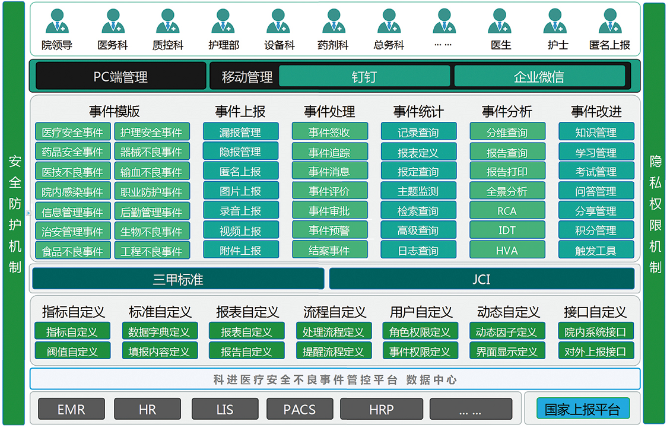Click the 护士 person icon
The width and height of the screenshot is (668, 427).
click(555, 22)
